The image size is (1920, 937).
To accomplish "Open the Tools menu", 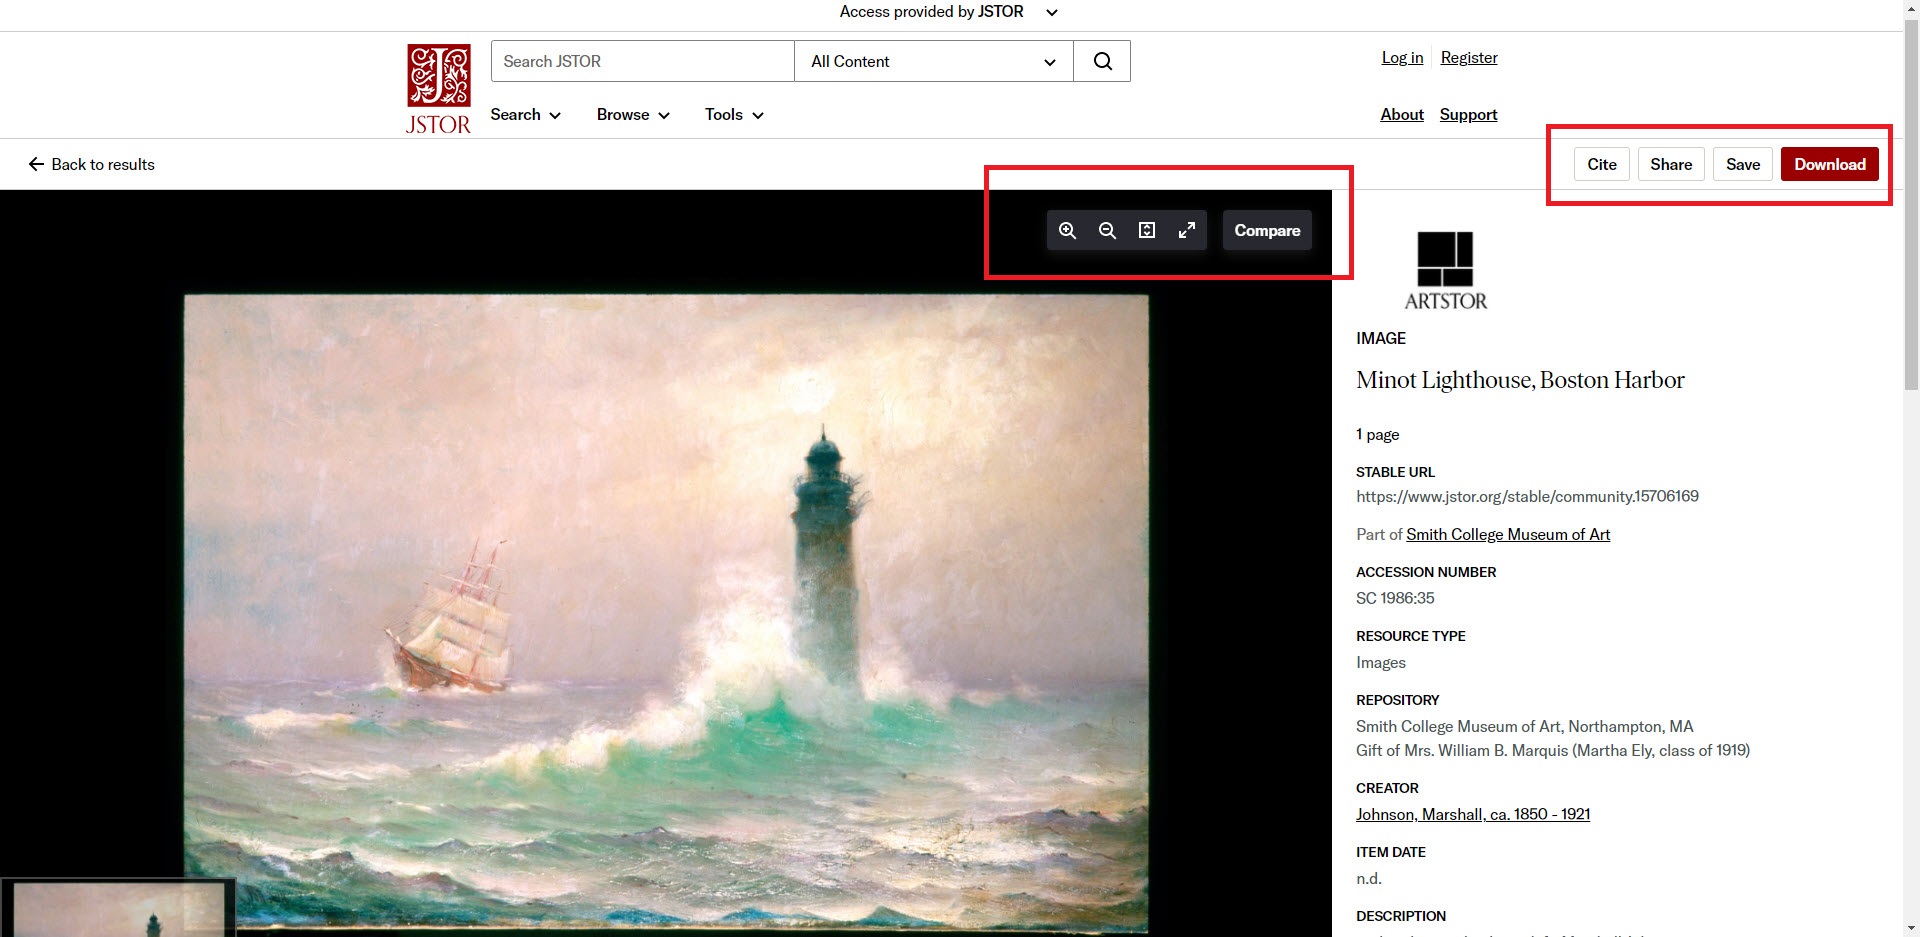I will 734,115.
